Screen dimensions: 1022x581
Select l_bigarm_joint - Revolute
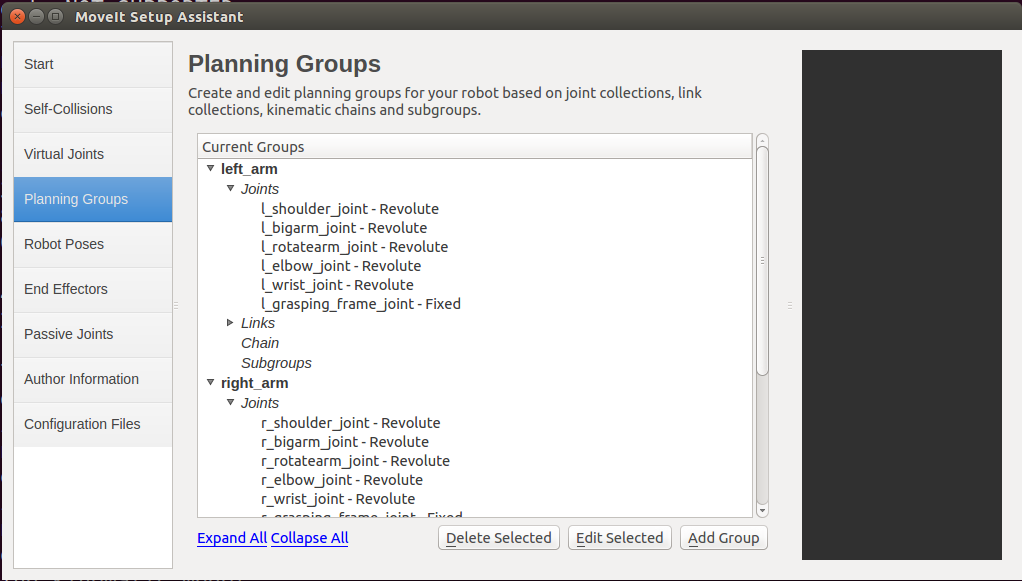344,228
